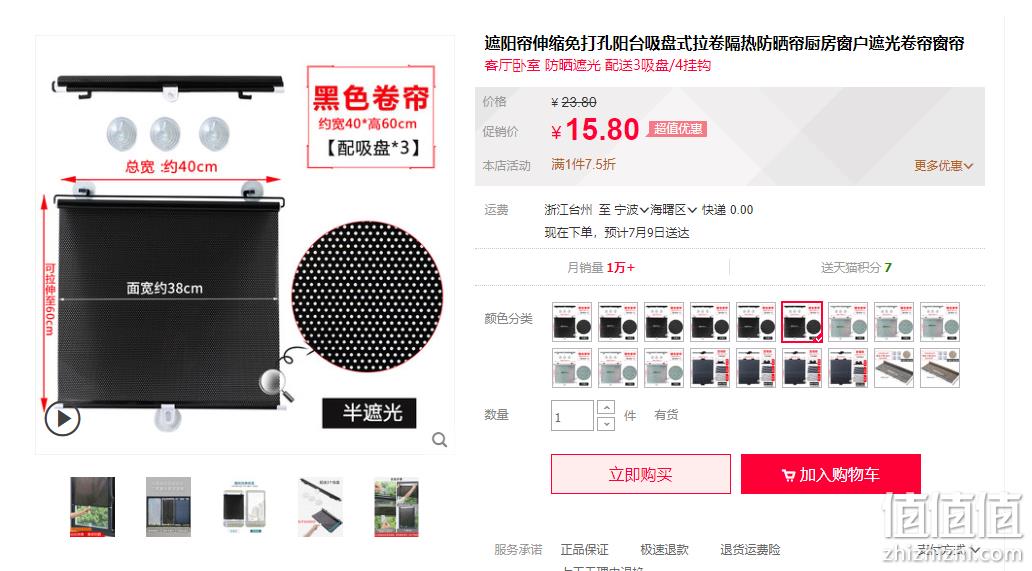Select the first black blind color option
This screenshot has height=571, width=1032.
(x=572, y=322)
